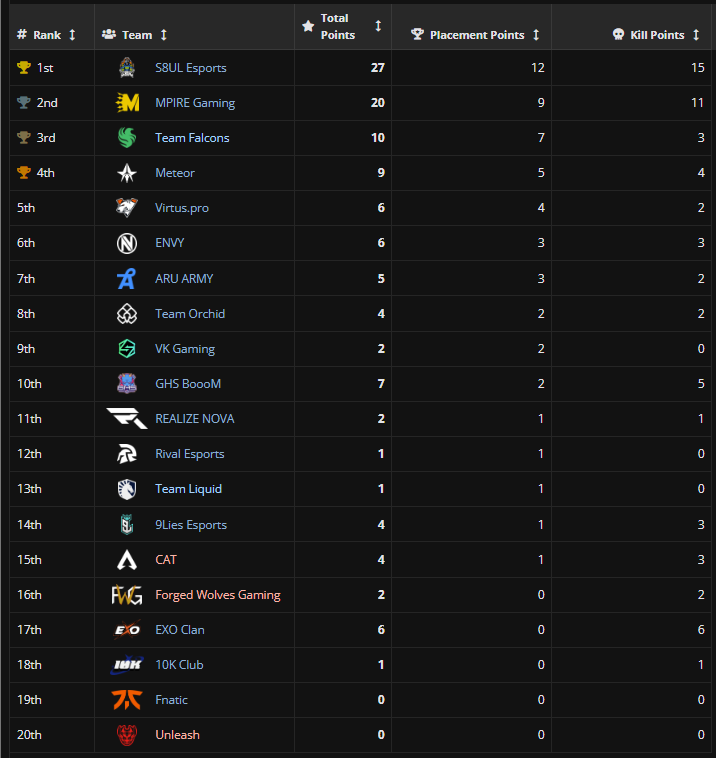716x758 pixels.
Task: Click the Kill Points header label
Action: pos(657,35)
